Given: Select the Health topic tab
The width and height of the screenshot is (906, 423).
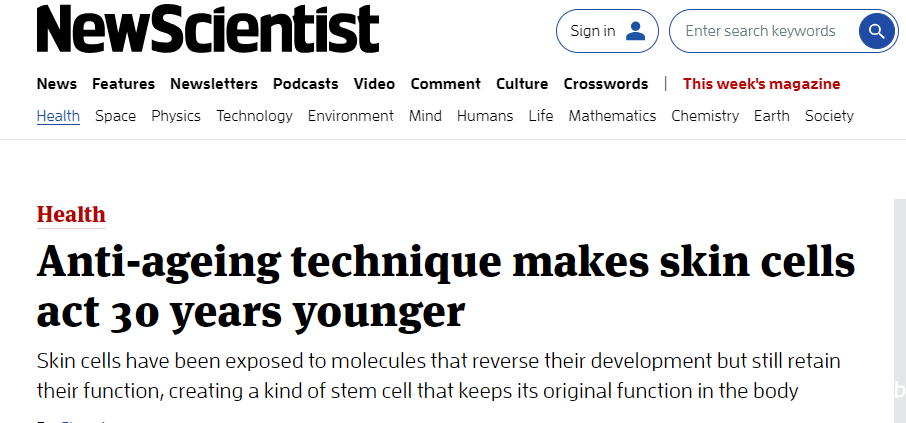Looking at the screenshot, I should point(58,116).
